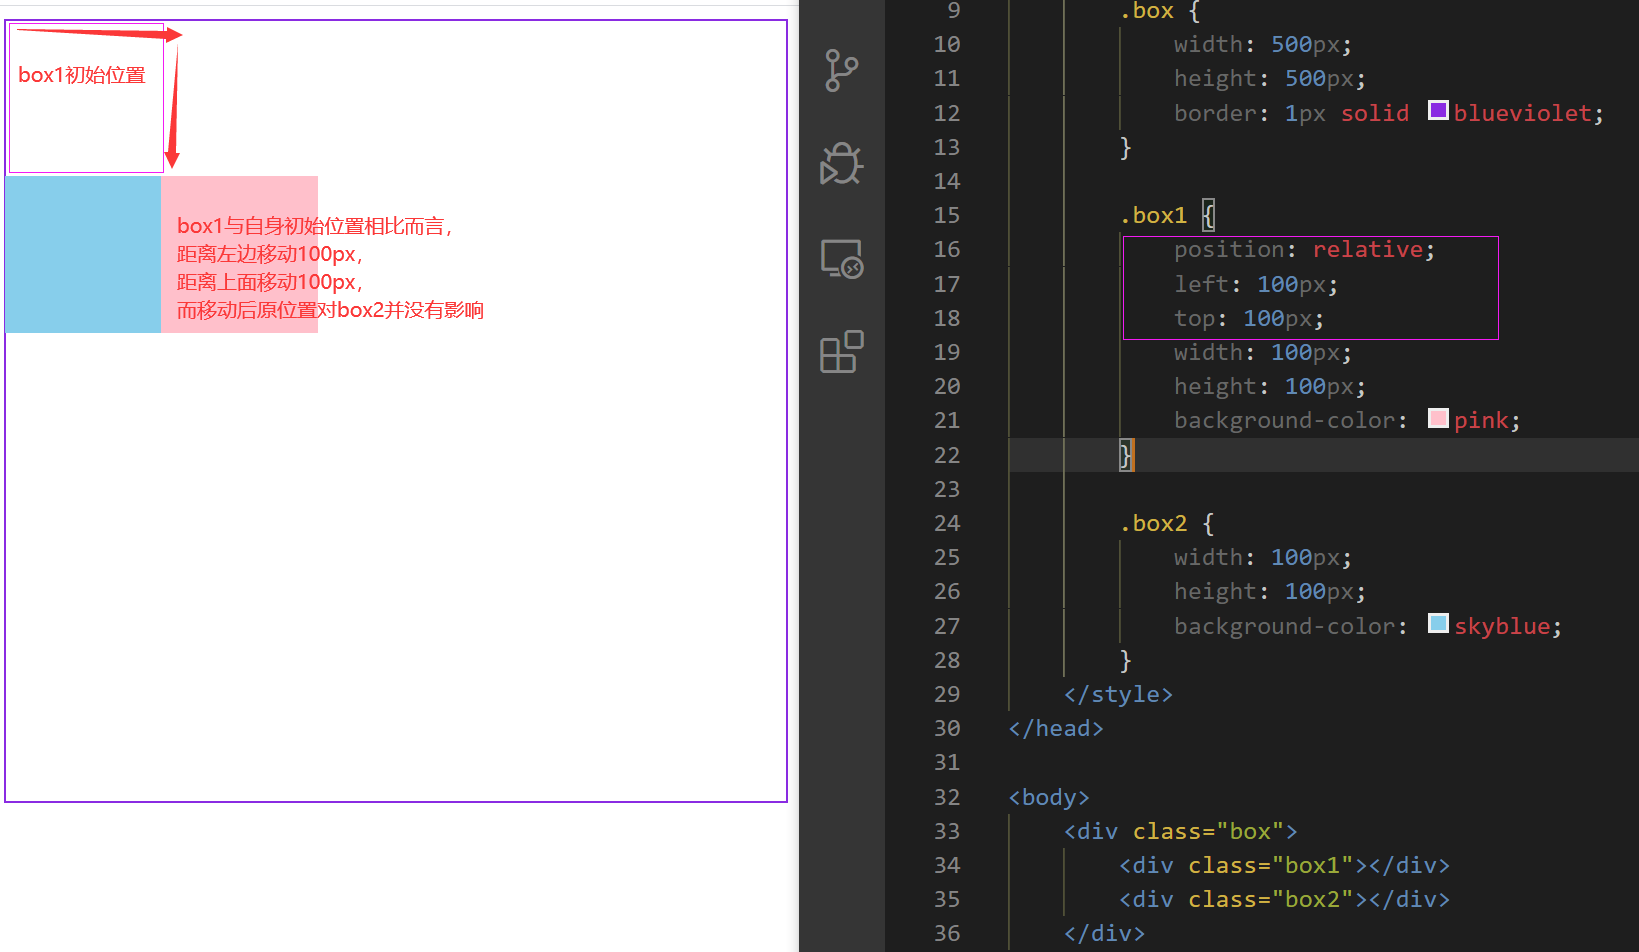The image size is (1639, 952).
Task: Open the Source Control view
Action: (841, 71)
